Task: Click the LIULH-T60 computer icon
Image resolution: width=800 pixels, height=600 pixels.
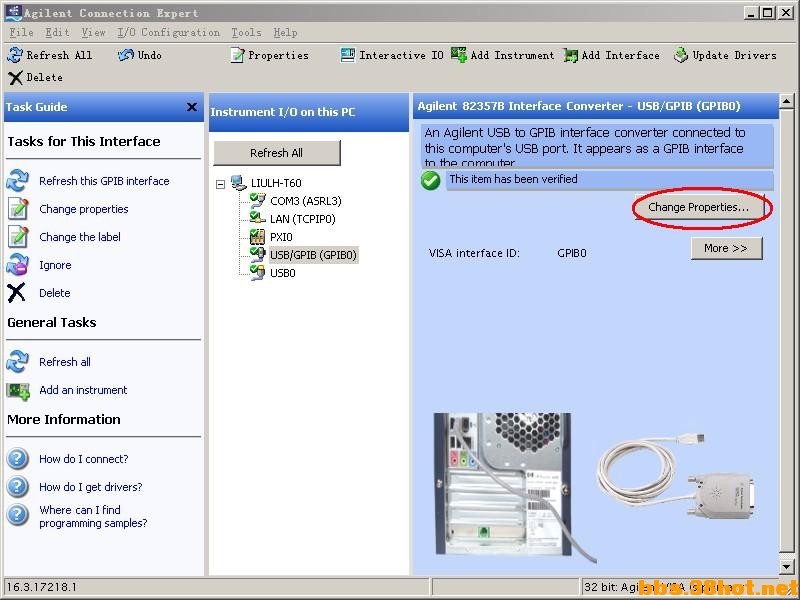Action: click(x=238, y=182)
